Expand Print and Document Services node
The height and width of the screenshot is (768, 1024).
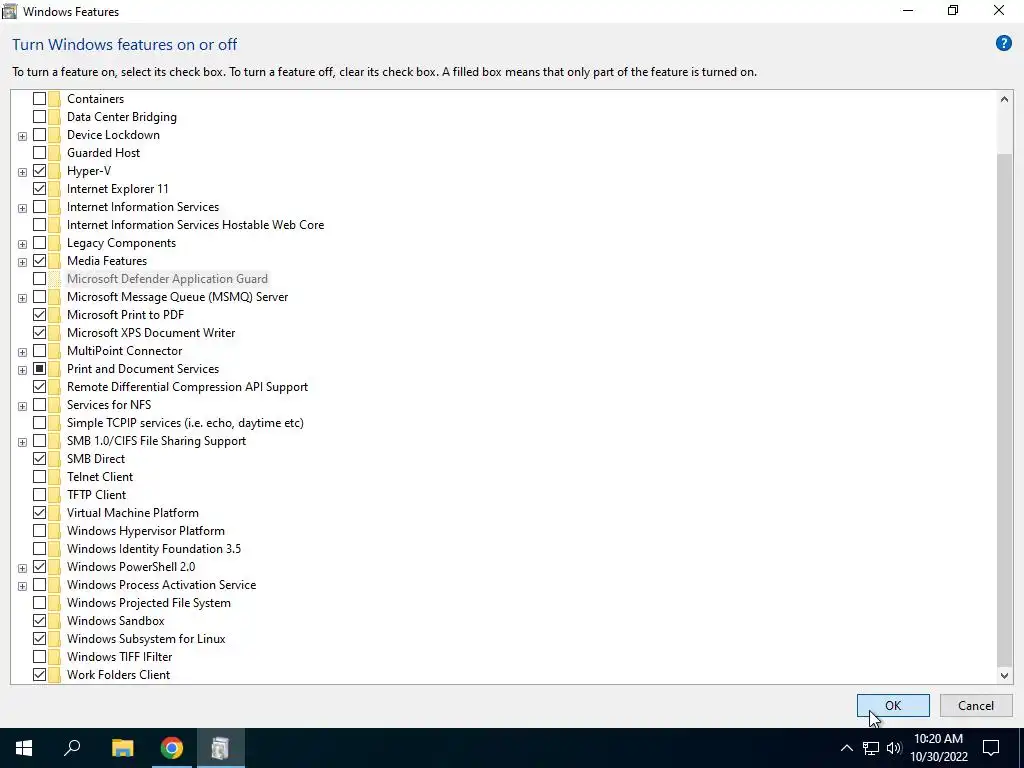[22, 370]
